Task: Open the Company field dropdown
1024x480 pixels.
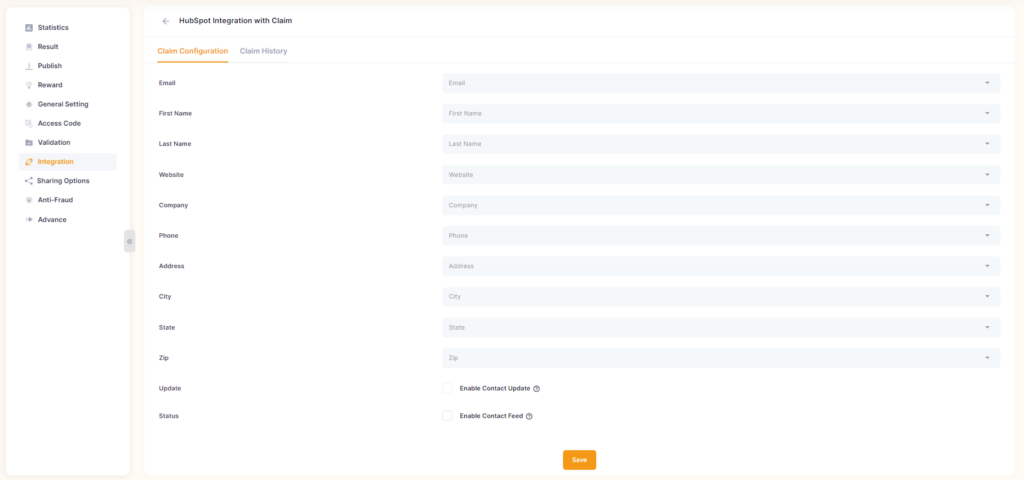Action: pyautogui.click(x=721, y=205)
